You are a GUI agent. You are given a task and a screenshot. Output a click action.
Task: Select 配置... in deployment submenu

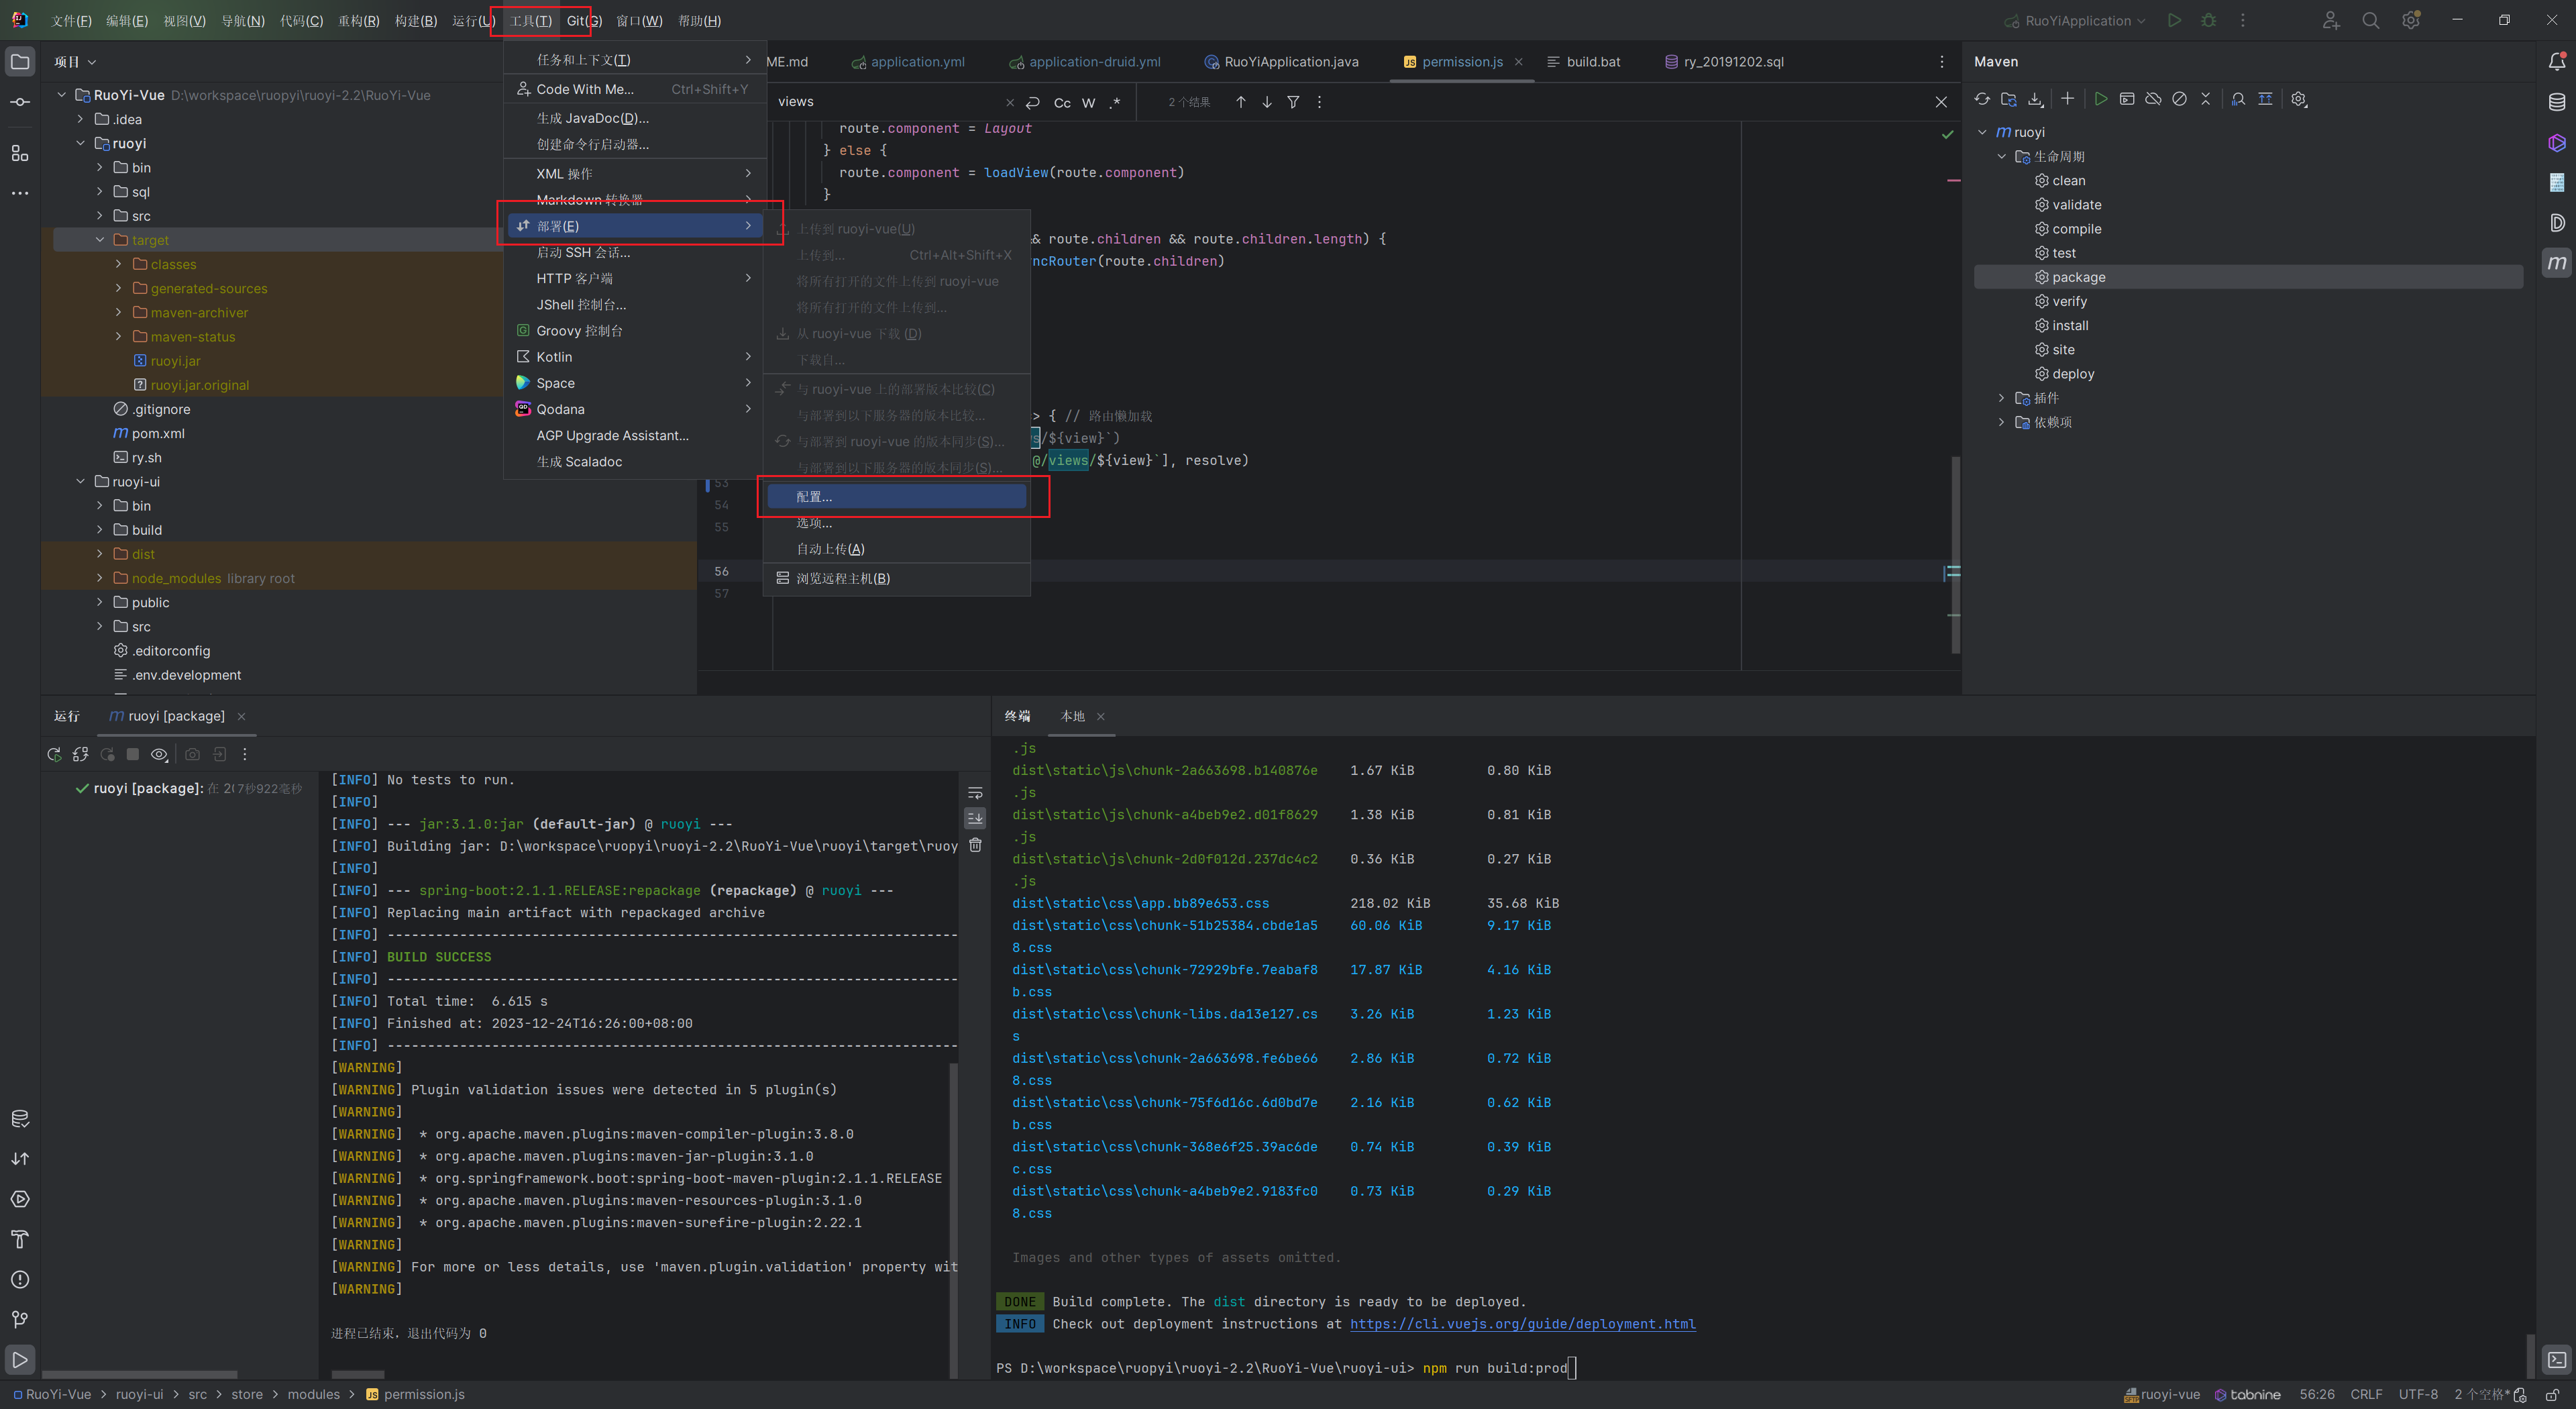coord(897,496)
